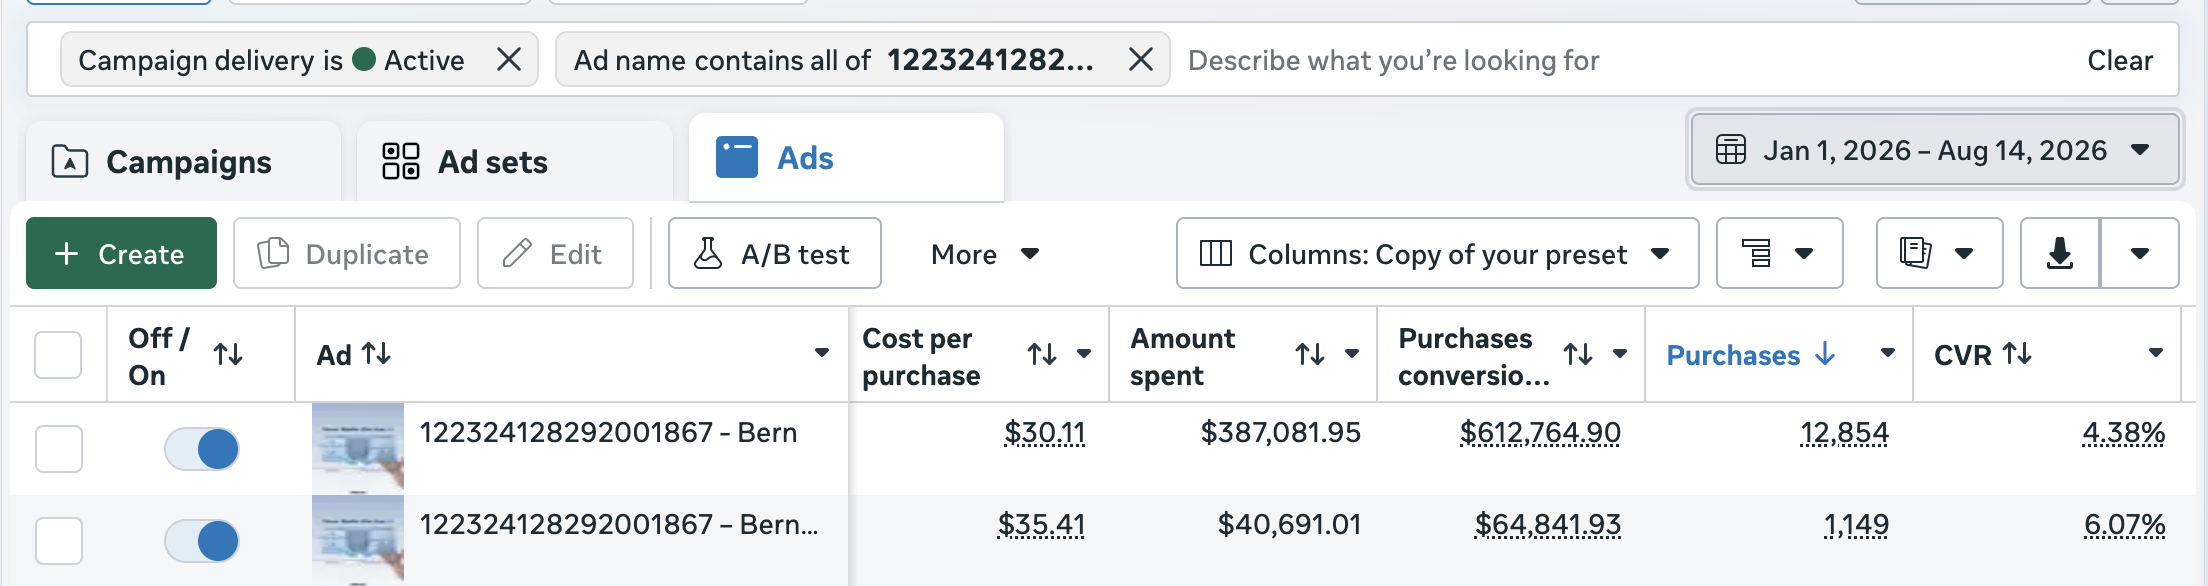Remove the Campaign delivery is Active filter
2208x586 pixels.
click(509, 60)
